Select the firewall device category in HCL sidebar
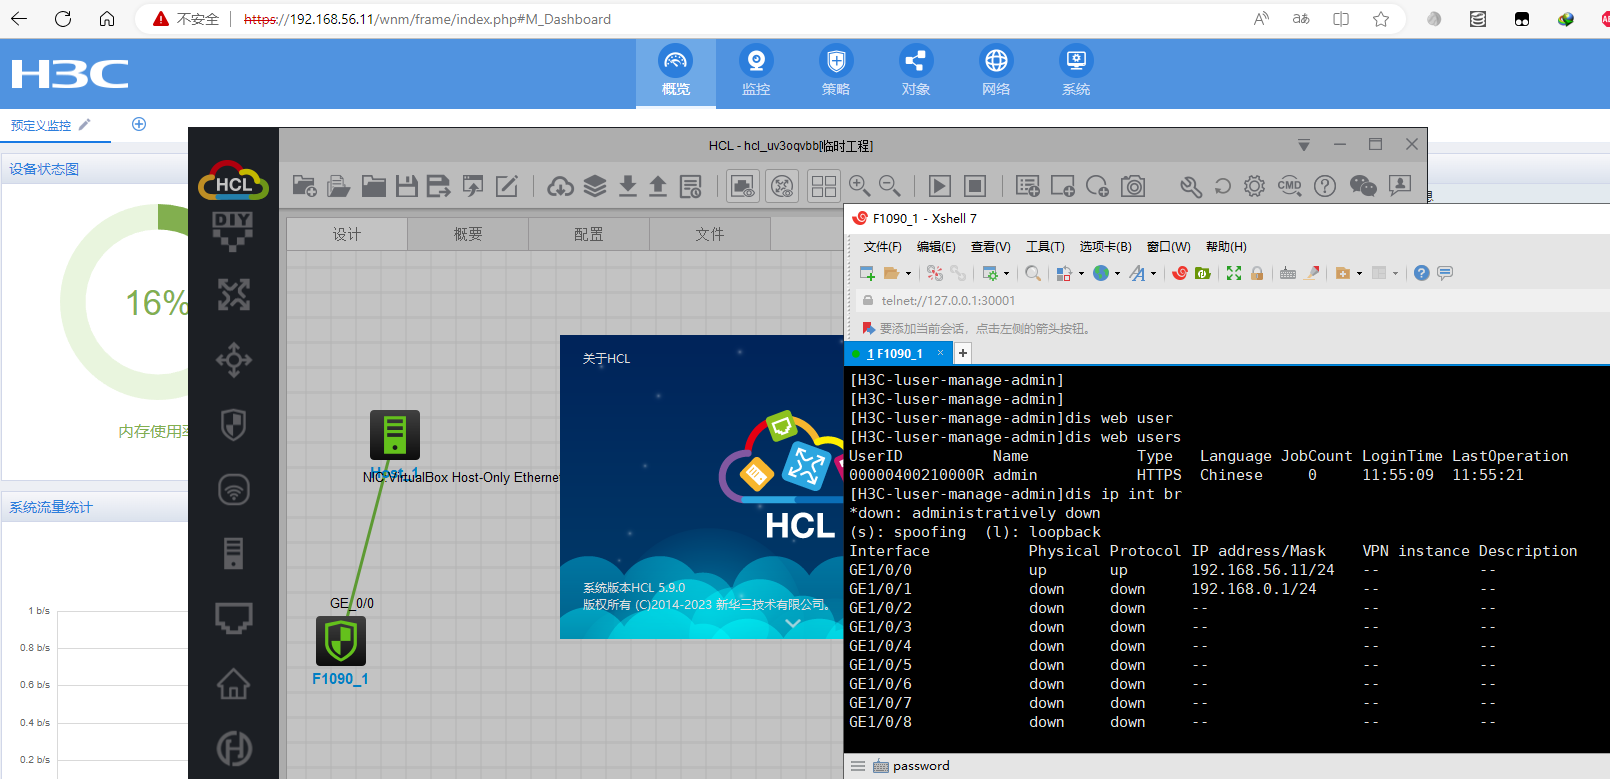Viewport: 1610px width, 779px height. point(234,425)
